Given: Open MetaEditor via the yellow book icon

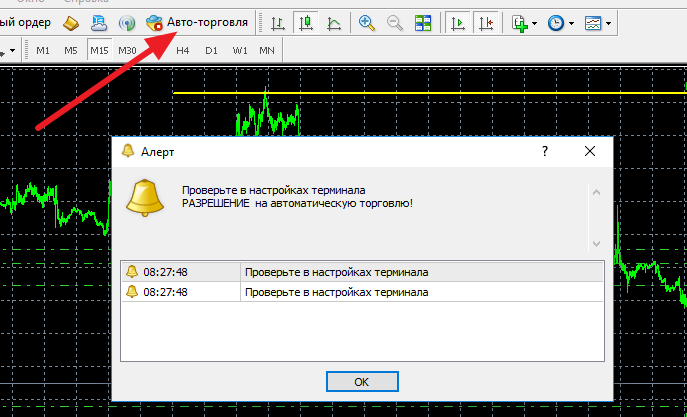Looking at the screenshot, I should coord(71,23).
